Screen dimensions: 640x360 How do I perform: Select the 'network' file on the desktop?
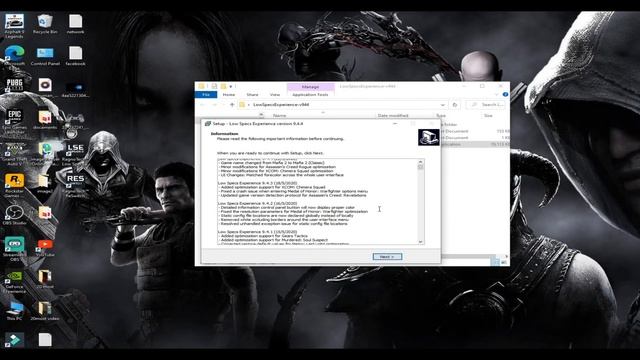(75, 24)
